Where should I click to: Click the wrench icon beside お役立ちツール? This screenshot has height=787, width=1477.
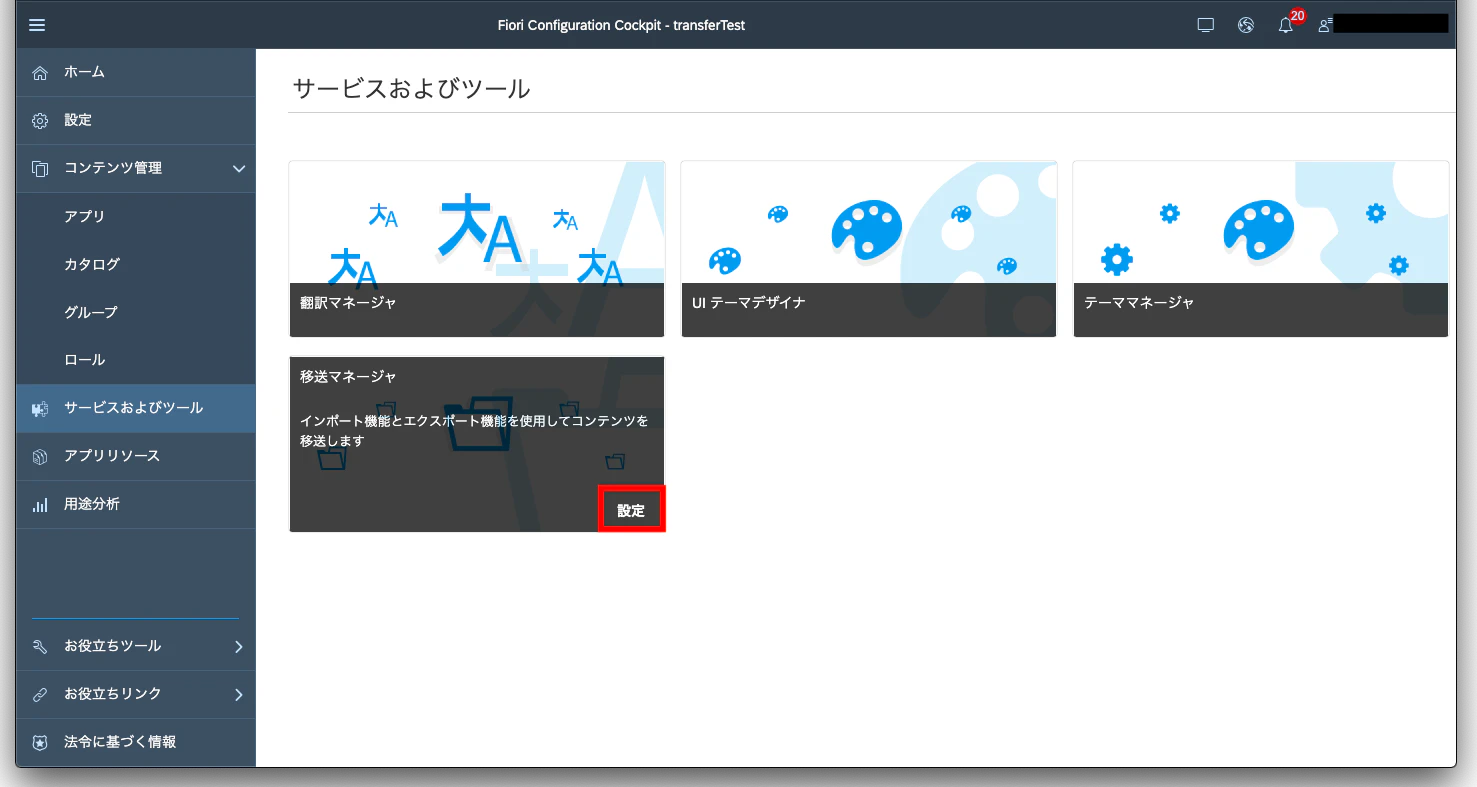pos(40,647)
